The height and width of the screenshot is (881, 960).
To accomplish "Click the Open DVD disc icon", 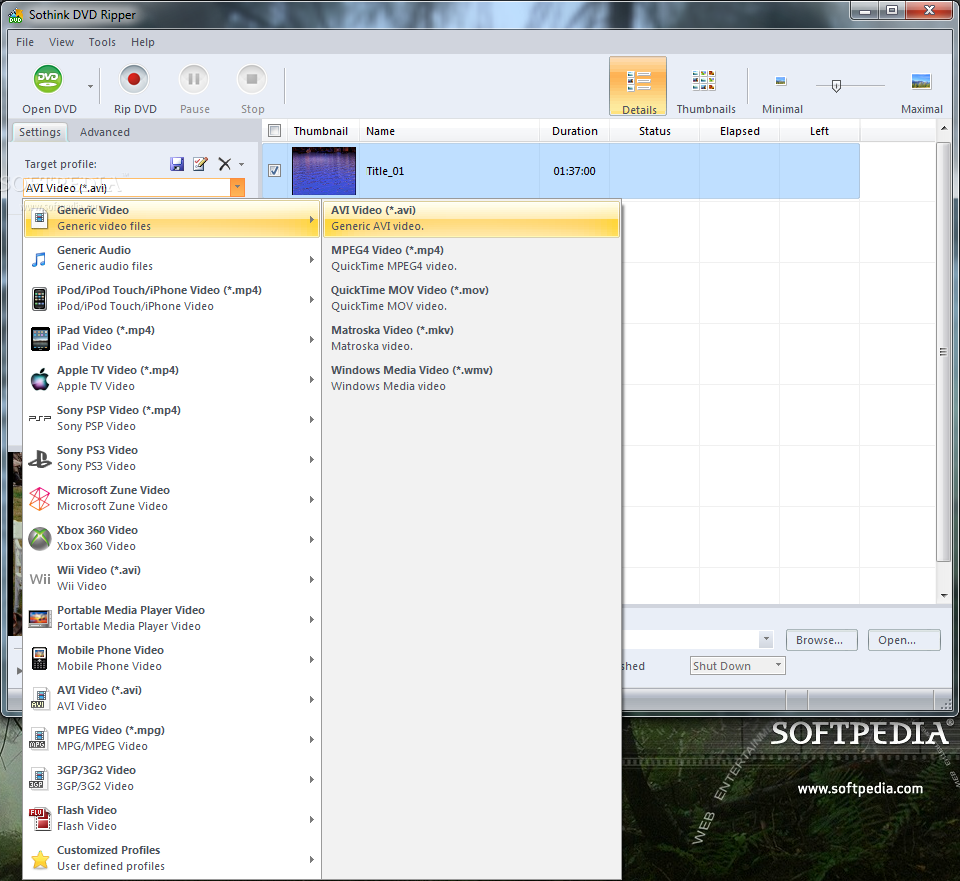I will (x=48, y=79).
